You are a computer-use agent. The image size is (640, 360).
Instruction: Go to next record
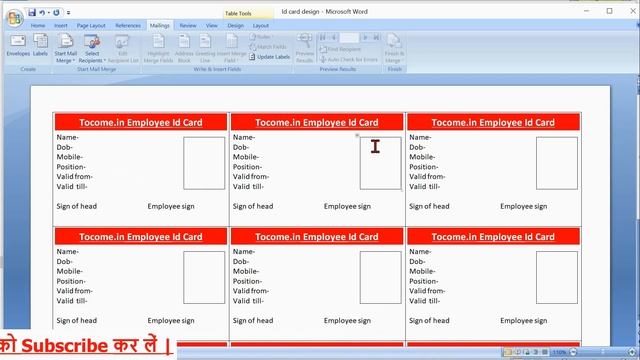pyautogui.click(x=365, y=38)
